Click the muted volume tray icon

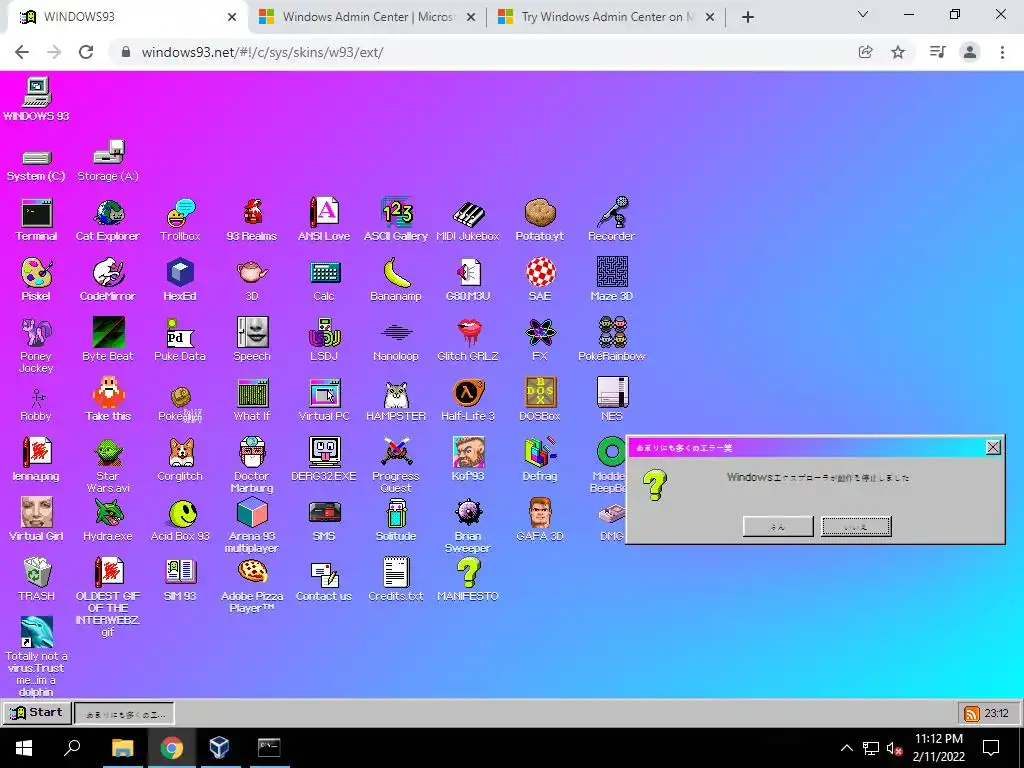894,748
